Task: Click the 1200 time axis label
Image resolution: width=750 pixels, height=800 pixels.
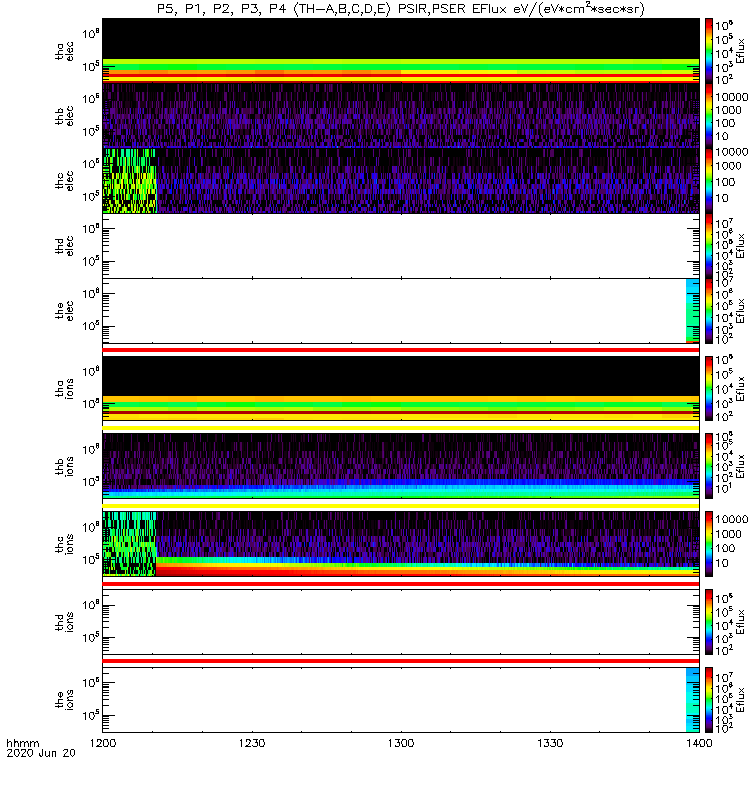Action: click(x=103, y=743)
